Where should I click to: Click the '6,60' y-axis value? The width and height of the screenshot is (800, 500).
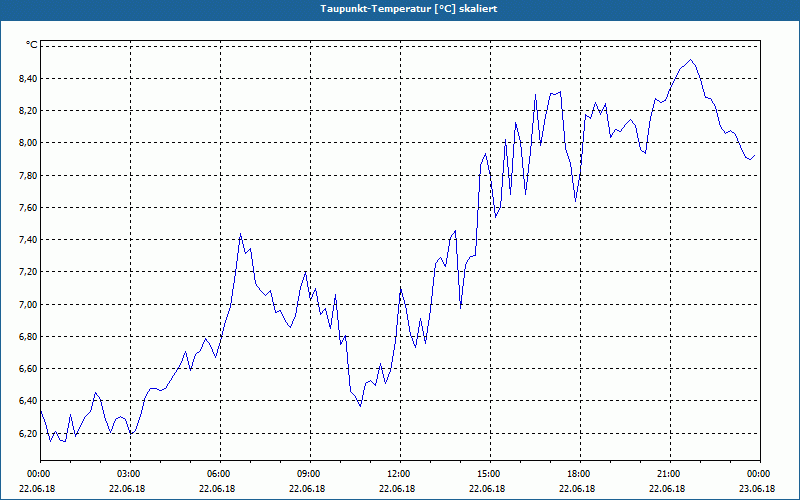click(29, 368)
